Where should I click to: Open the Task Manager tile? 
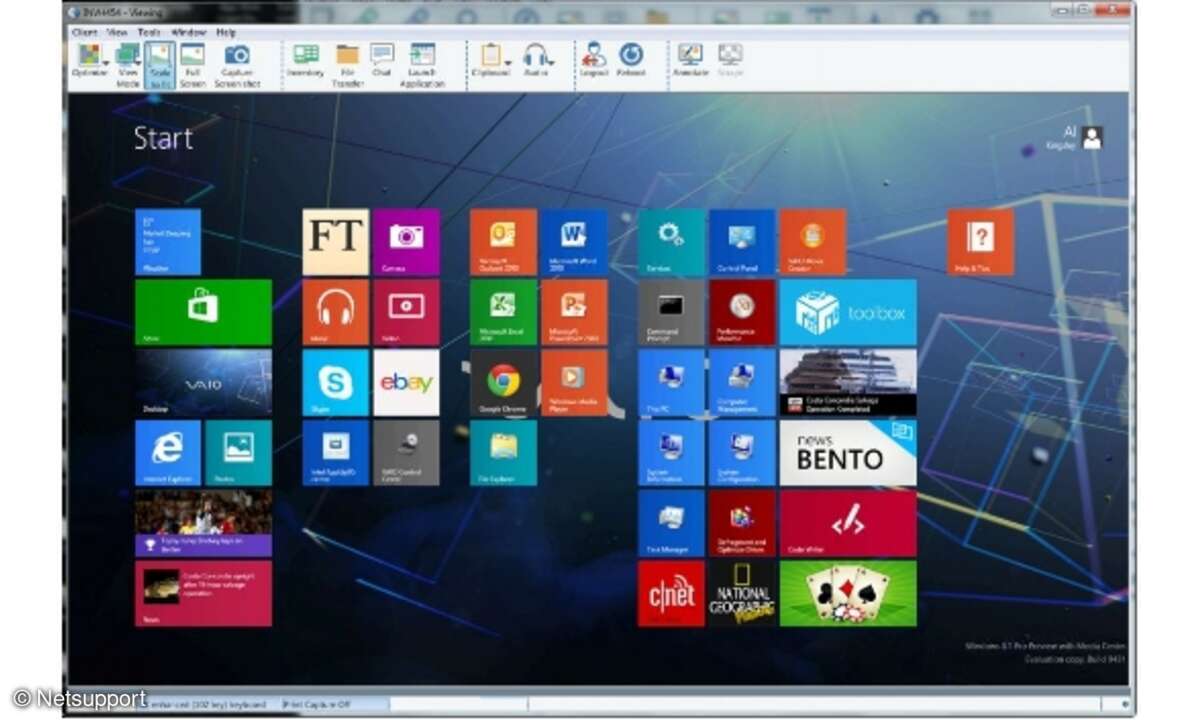[x=671, y=523]
